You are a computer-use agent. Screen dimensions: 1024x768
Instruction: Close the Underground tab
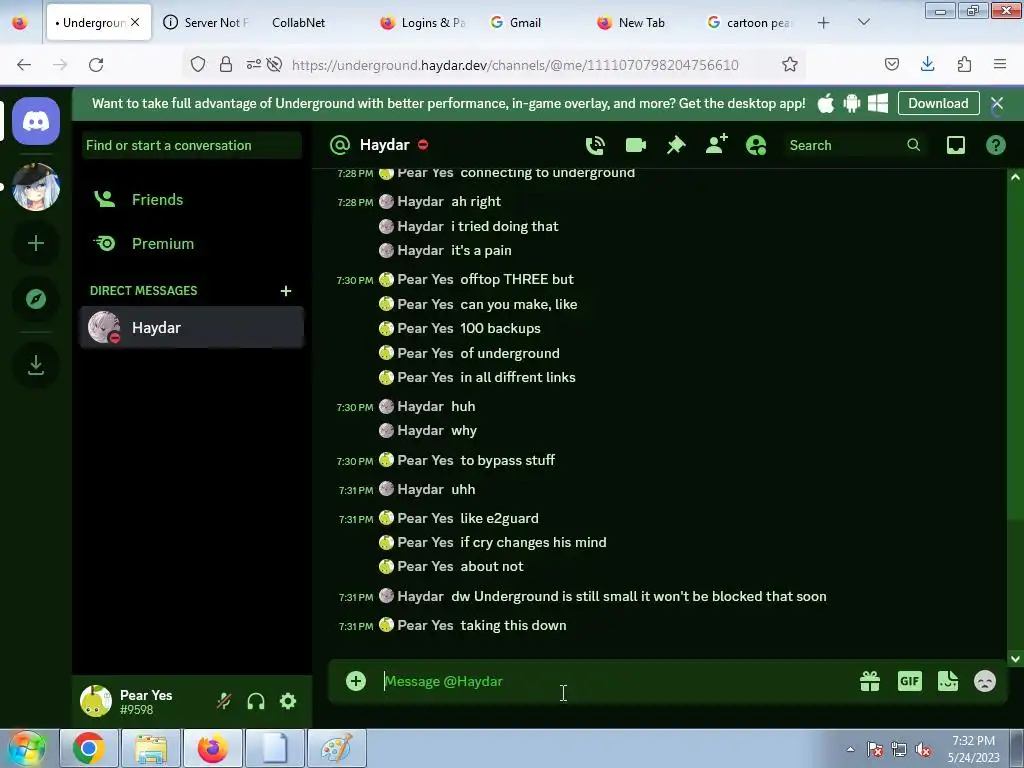(x=135, y=22)
